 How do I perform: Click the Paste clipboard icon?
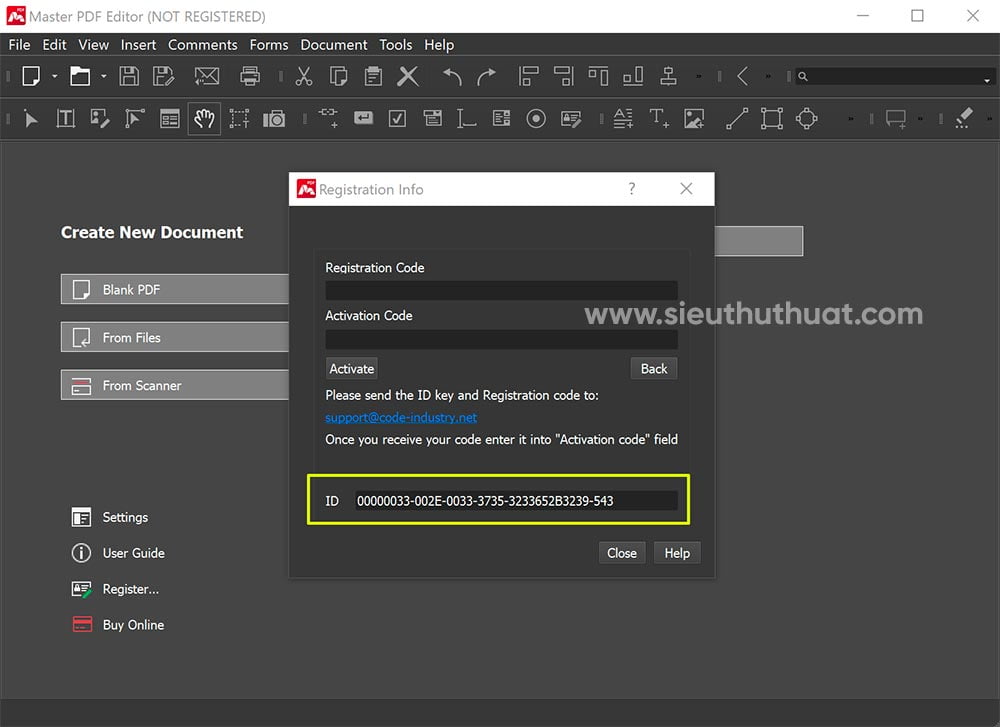click(373, 77)
